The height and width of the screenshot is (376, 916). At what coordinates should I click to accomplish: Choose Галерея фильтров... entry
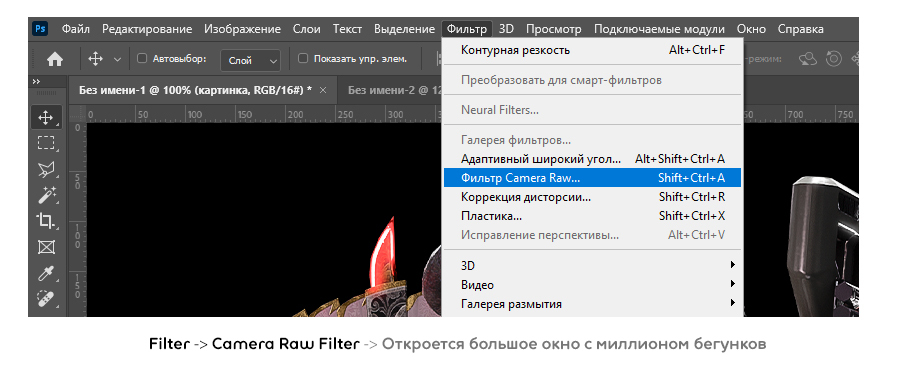(592, 140)
